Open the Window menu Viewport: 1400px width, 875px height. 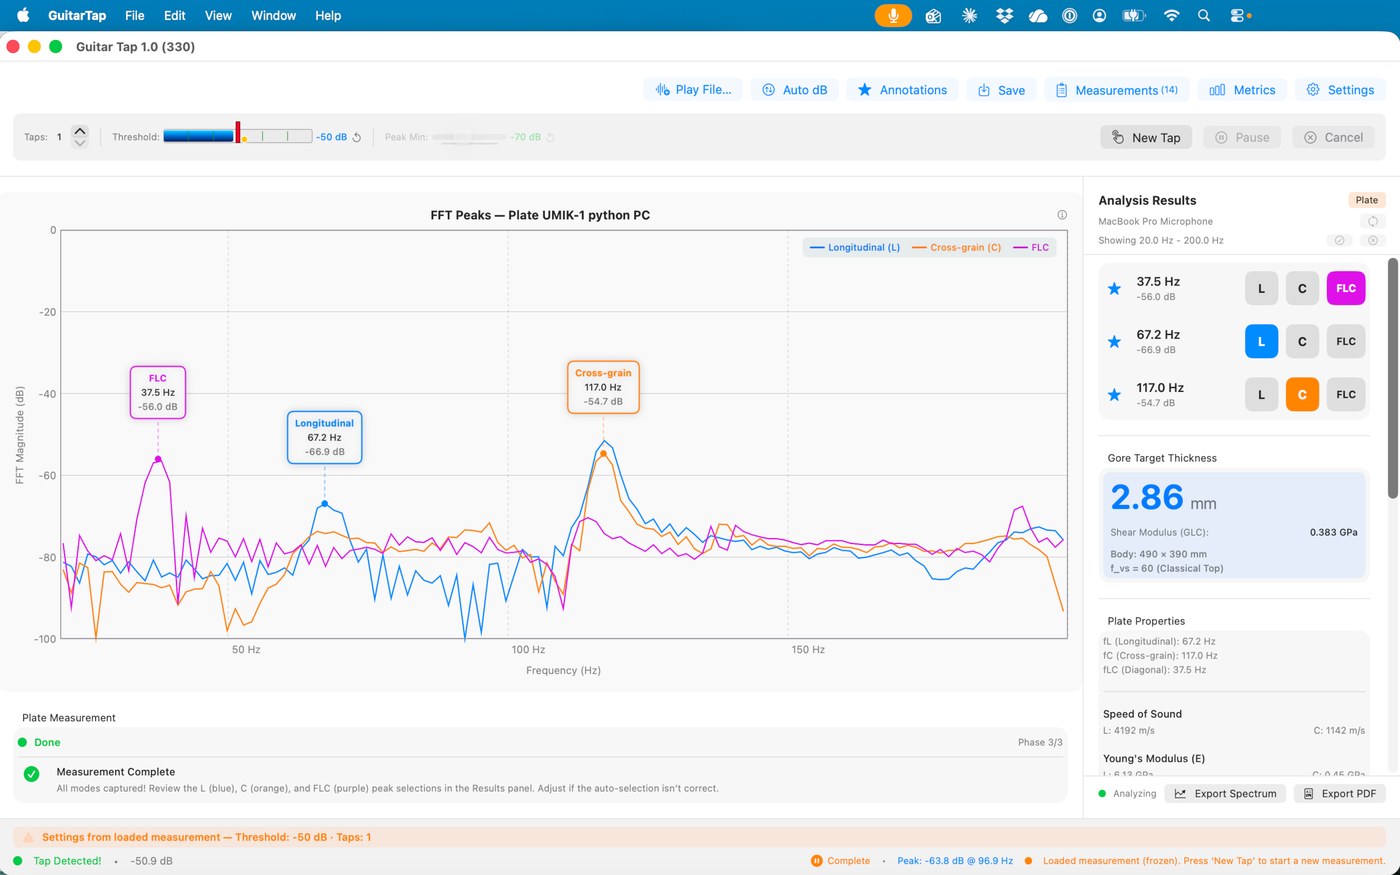(x=273, y=15)
